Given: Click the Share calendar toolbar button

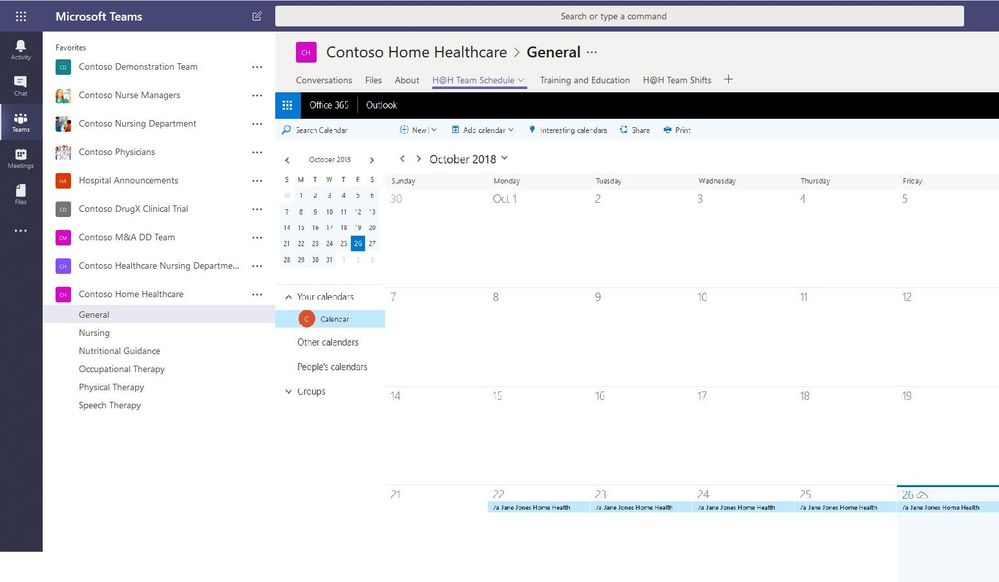Looking at the screenshot, I should (x=635, y=130).
